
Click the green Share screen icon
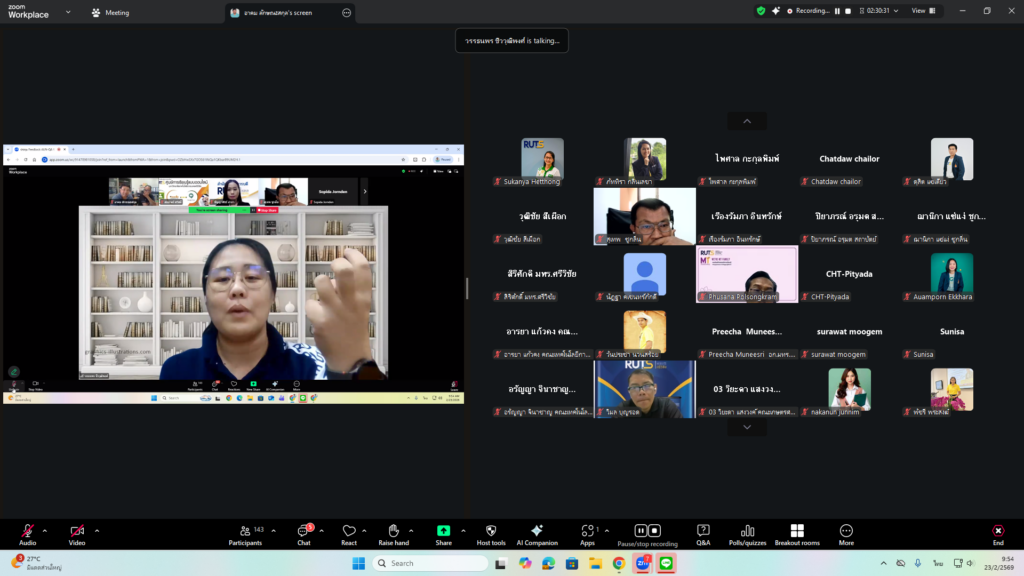[x=443, y=531]
